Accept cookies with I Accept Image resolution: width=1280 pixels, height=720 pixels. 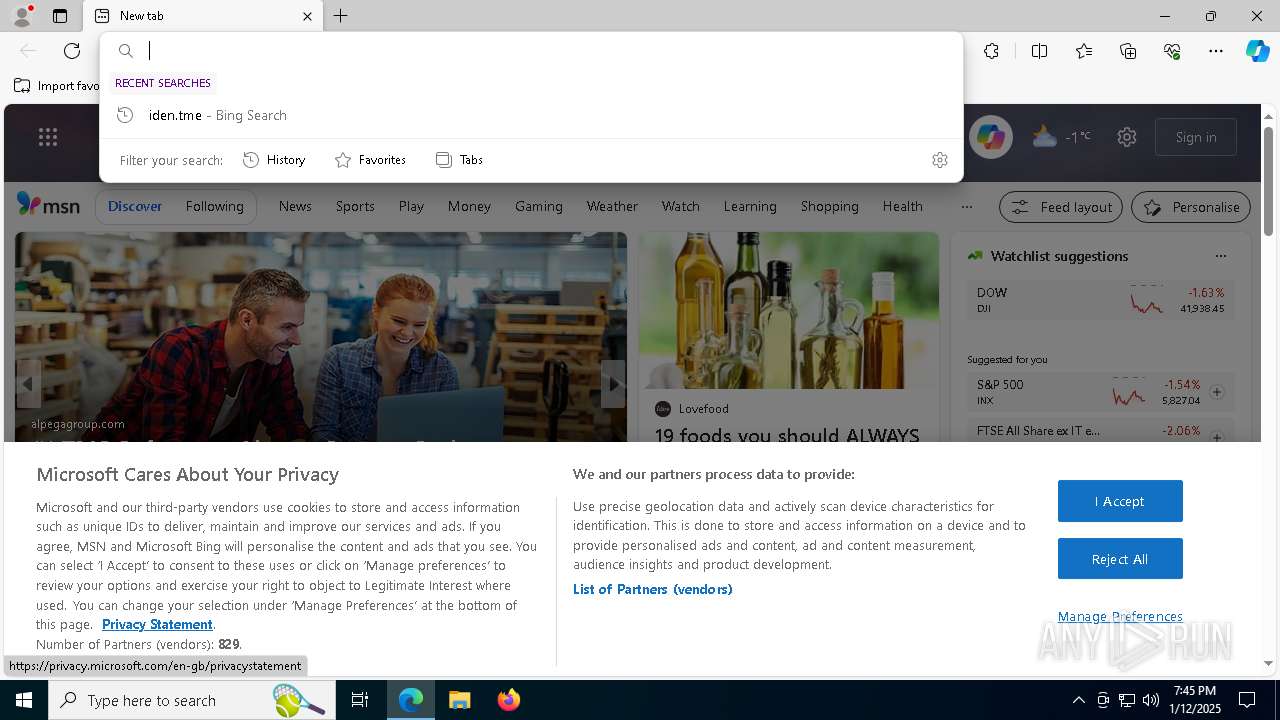tap(1120, 501)
